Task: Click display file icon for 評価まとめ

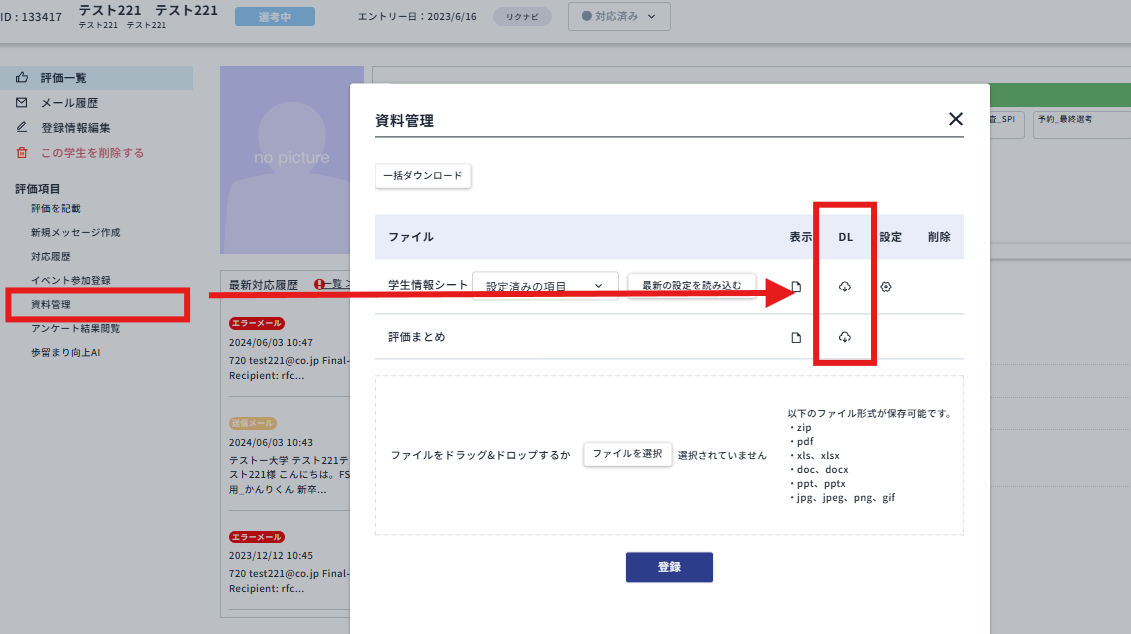Action: pyautogui.click(x=796, y=337)
